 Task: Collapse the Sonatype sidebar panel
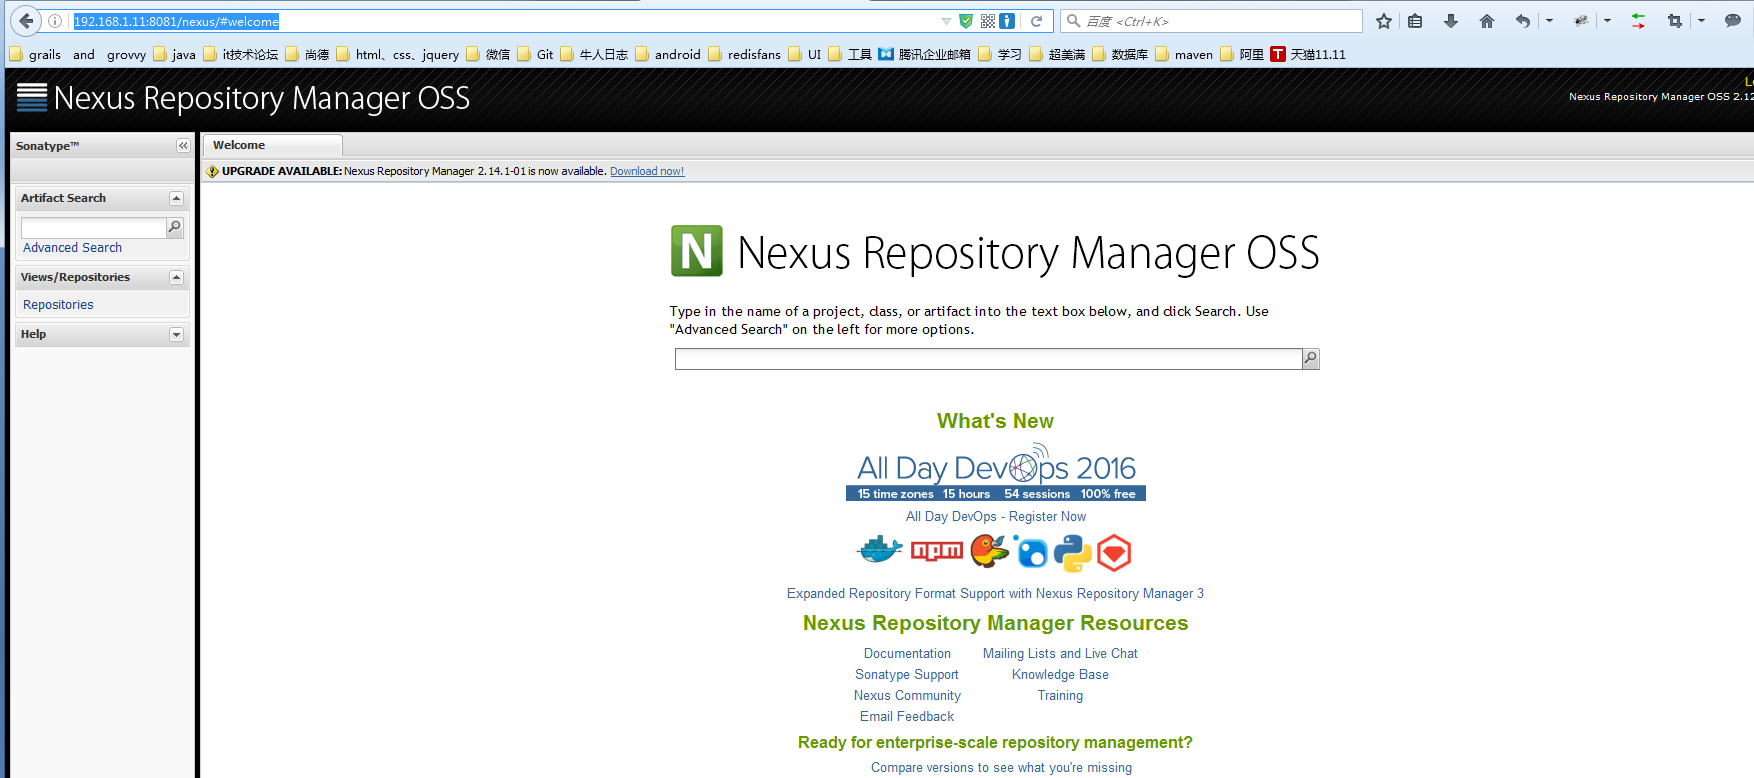pyautogui.click(x=183, y=146)
